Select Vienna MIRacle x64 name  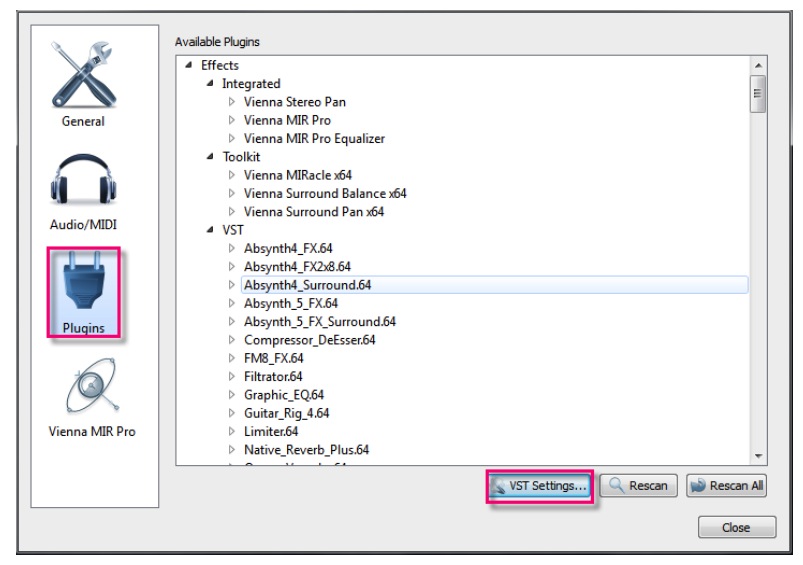click(x=298, y=175)
